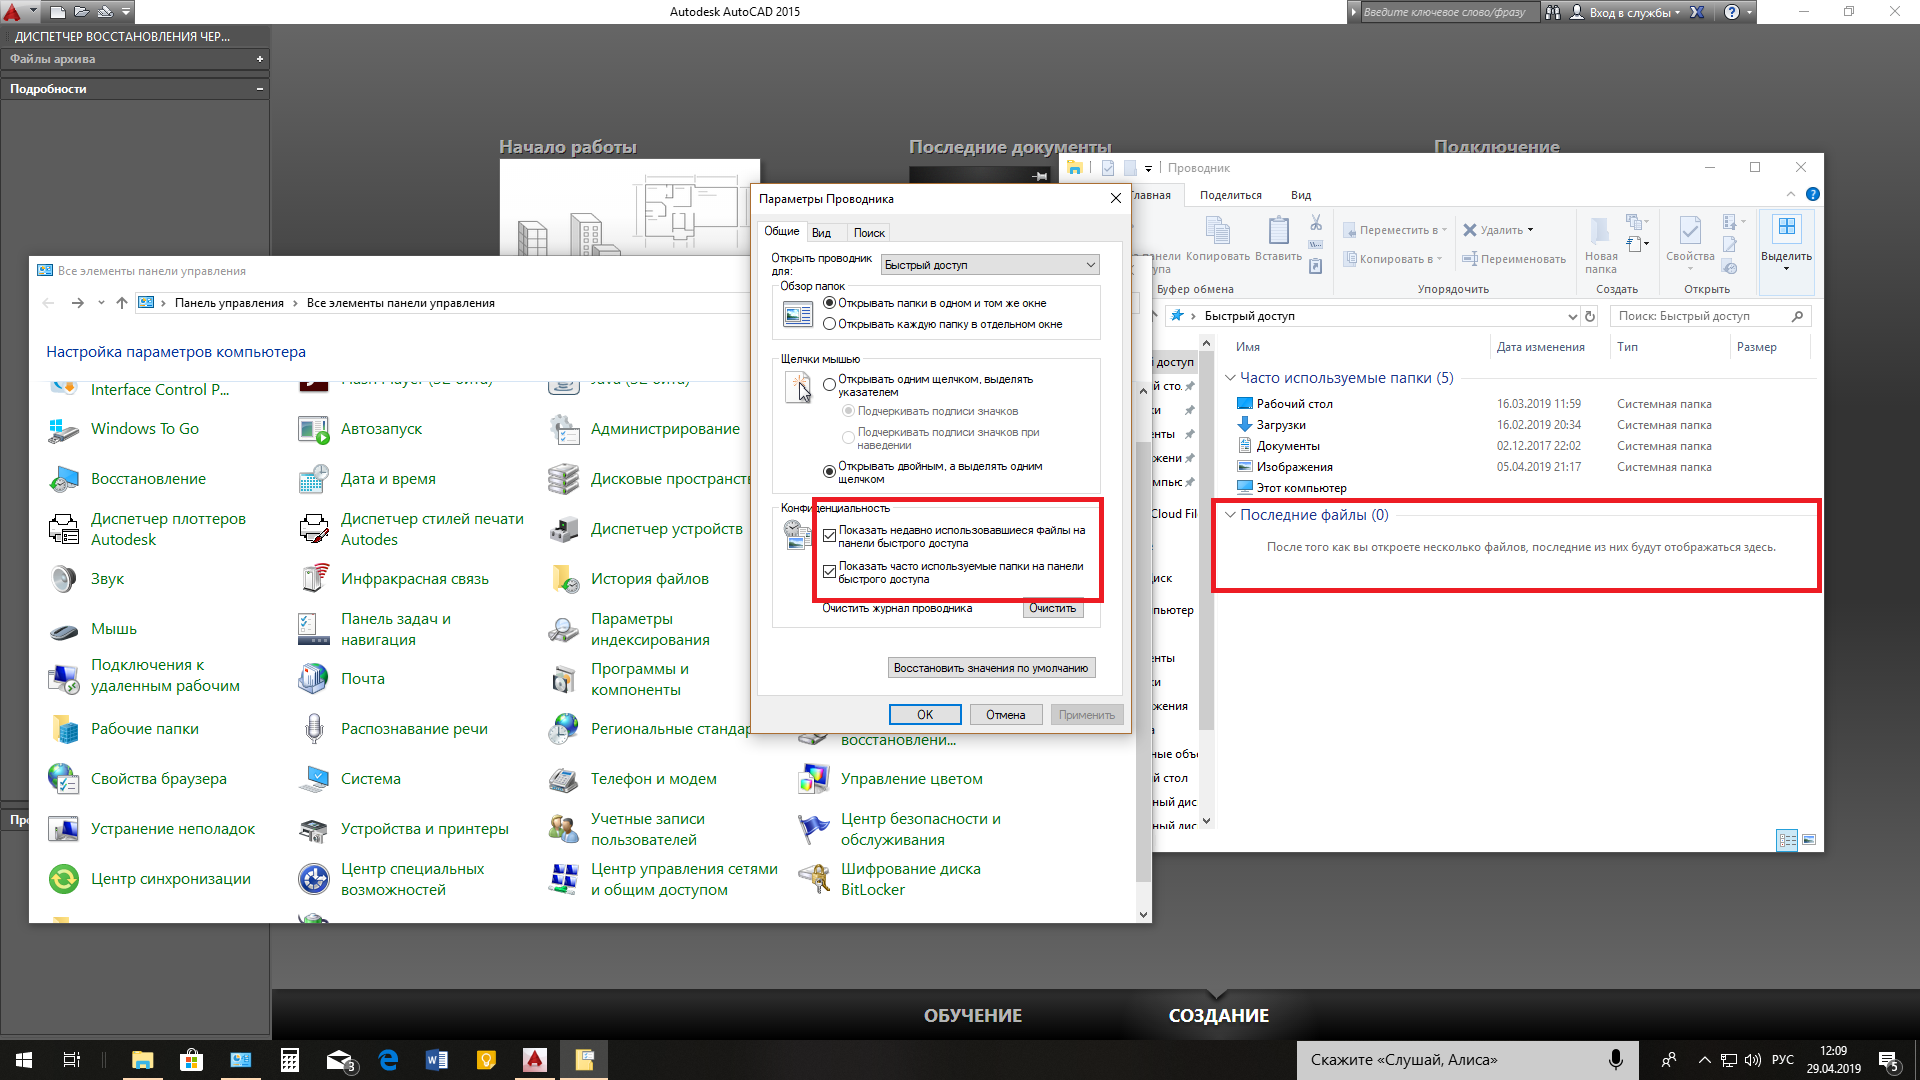The image size is (1920, 1080).
Task: Click Microsoft Edge icon in taskbar
Action: [388, 1060]
